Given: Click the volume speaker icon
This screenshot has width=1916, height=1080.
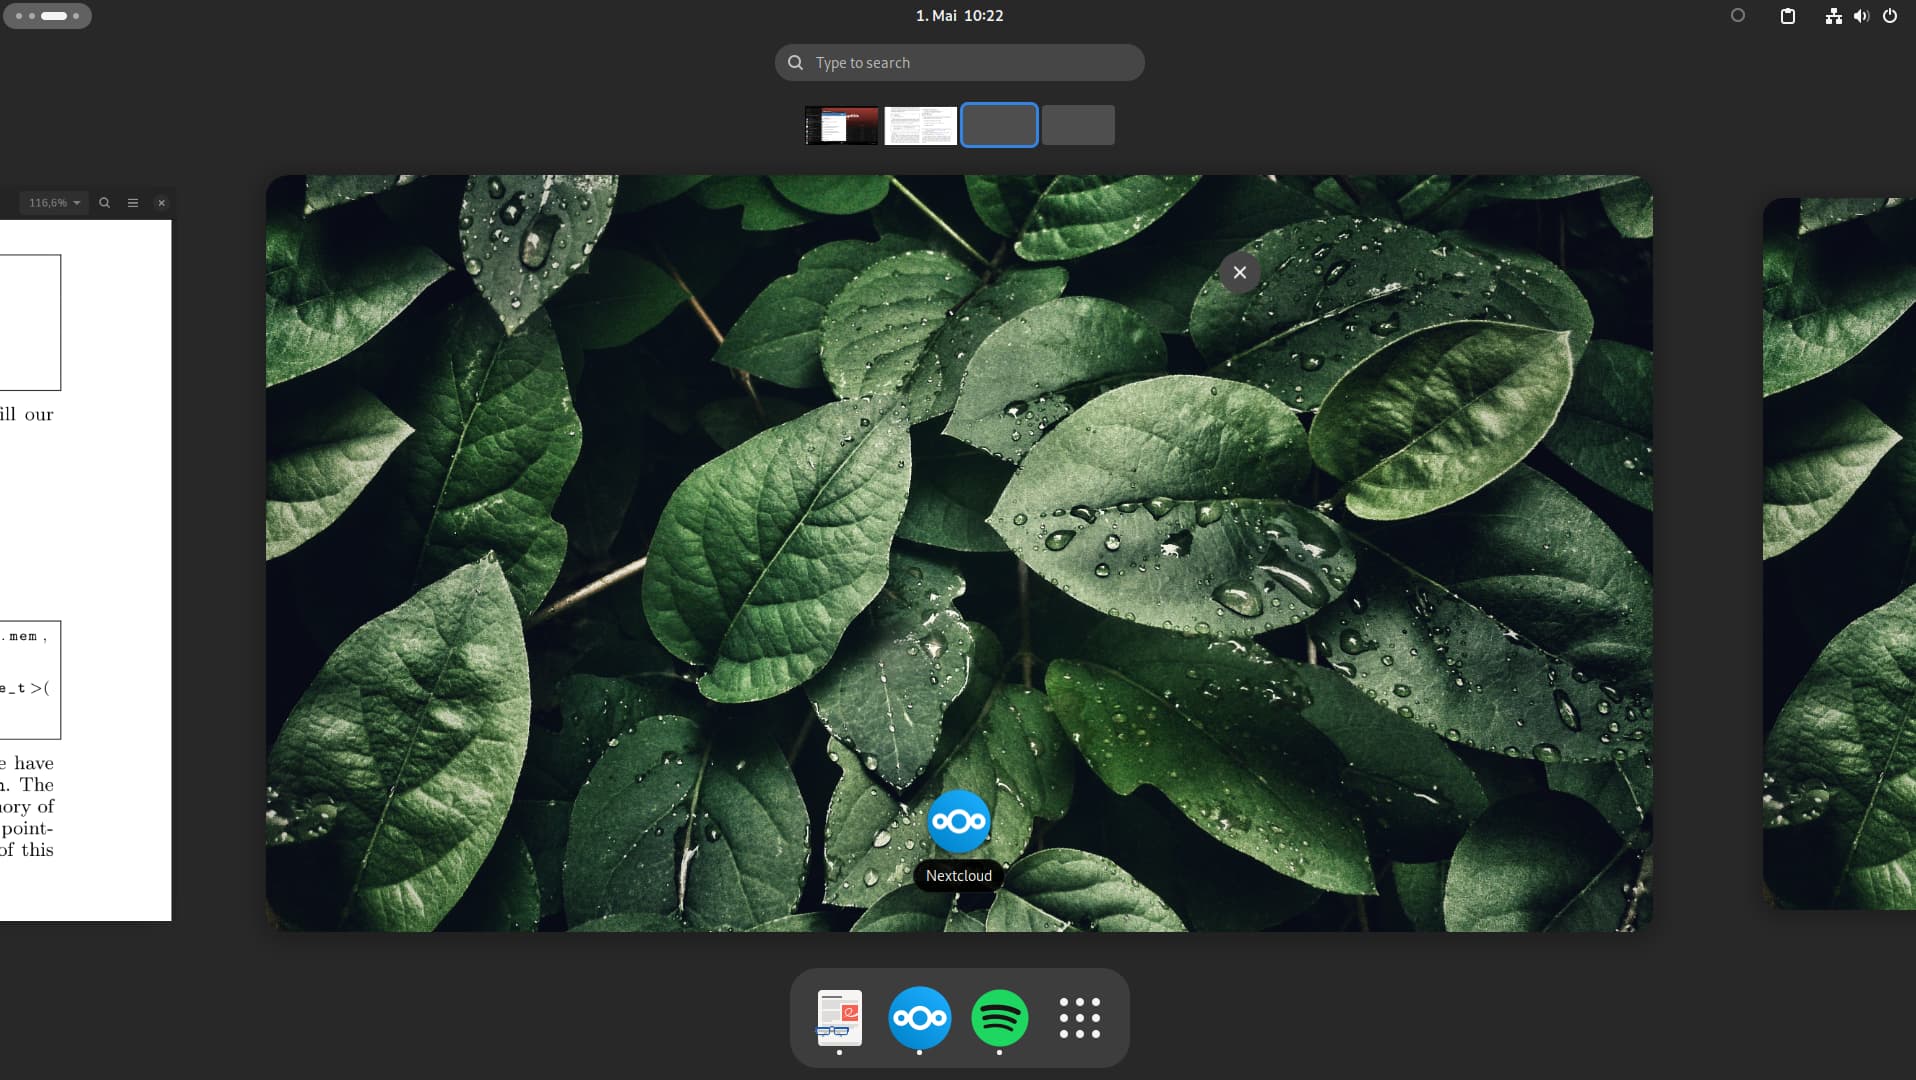Looking at the screenshot, I should pos(1861,16).
